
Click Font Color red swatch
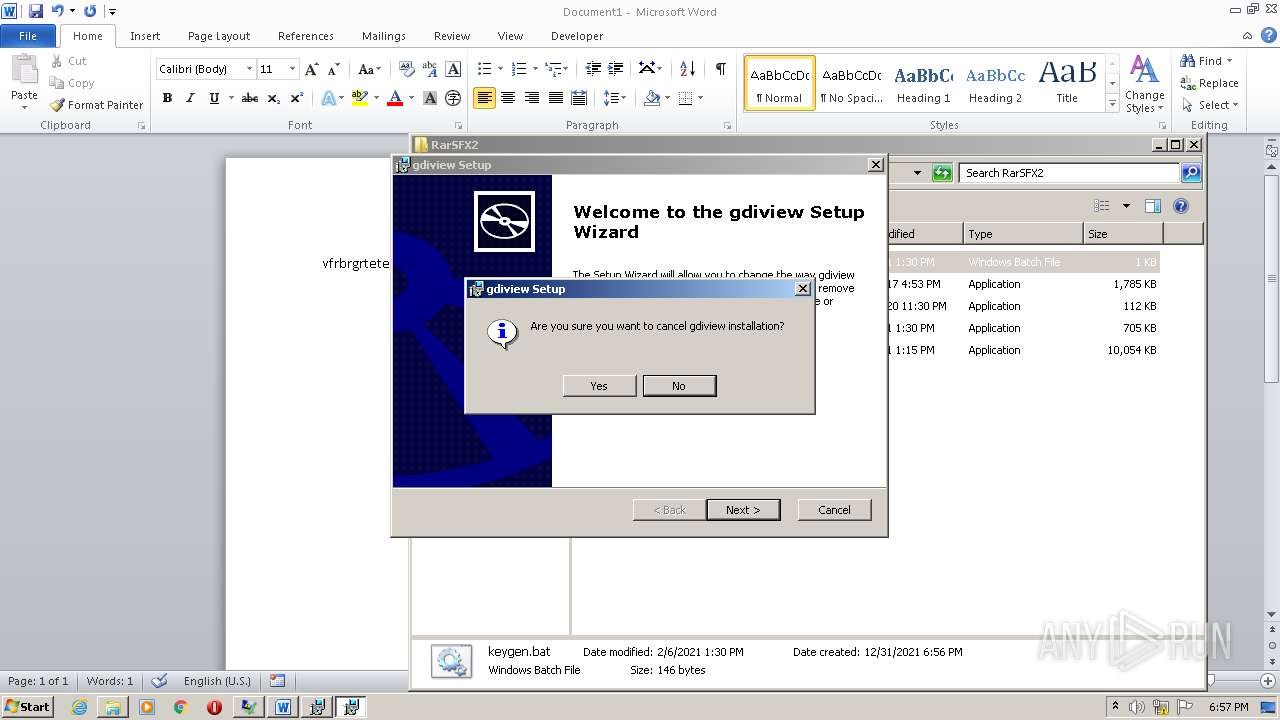[x=395, y=98]
